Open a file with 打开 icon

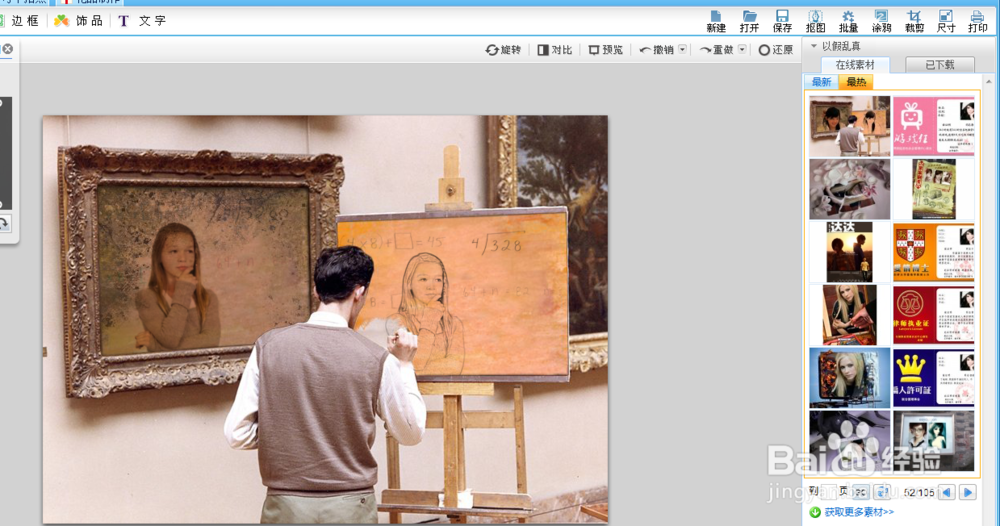[x=749, y=21]
